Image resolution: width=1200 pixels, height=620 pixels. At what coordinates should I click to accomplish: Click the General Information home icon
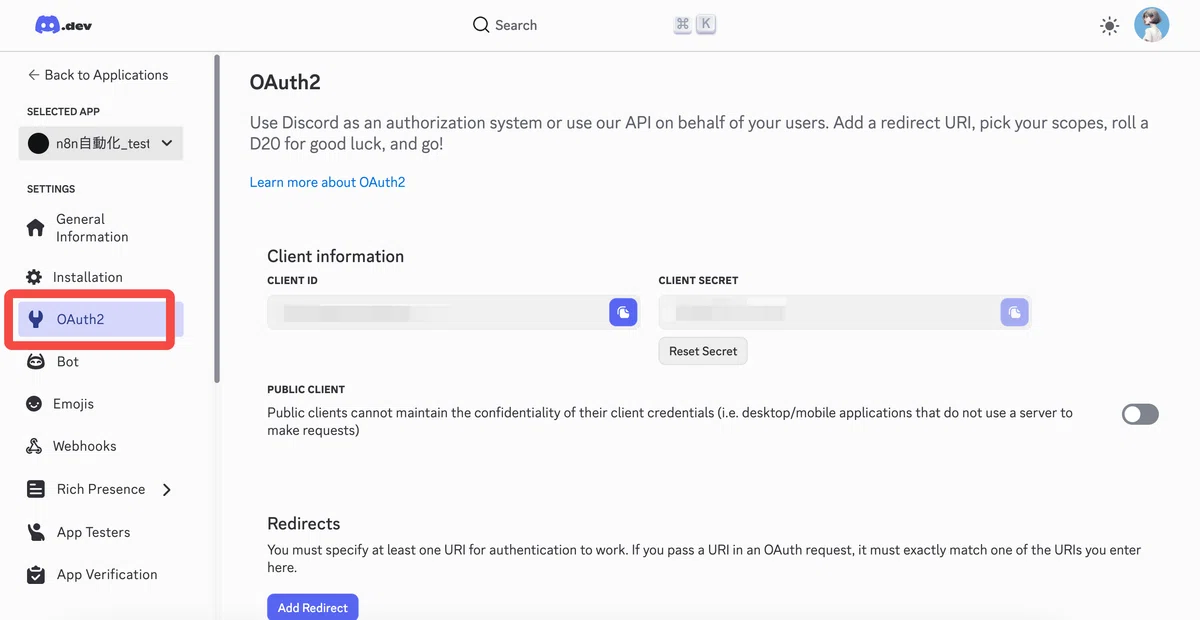pyautogui.click(x=36, y=228)
